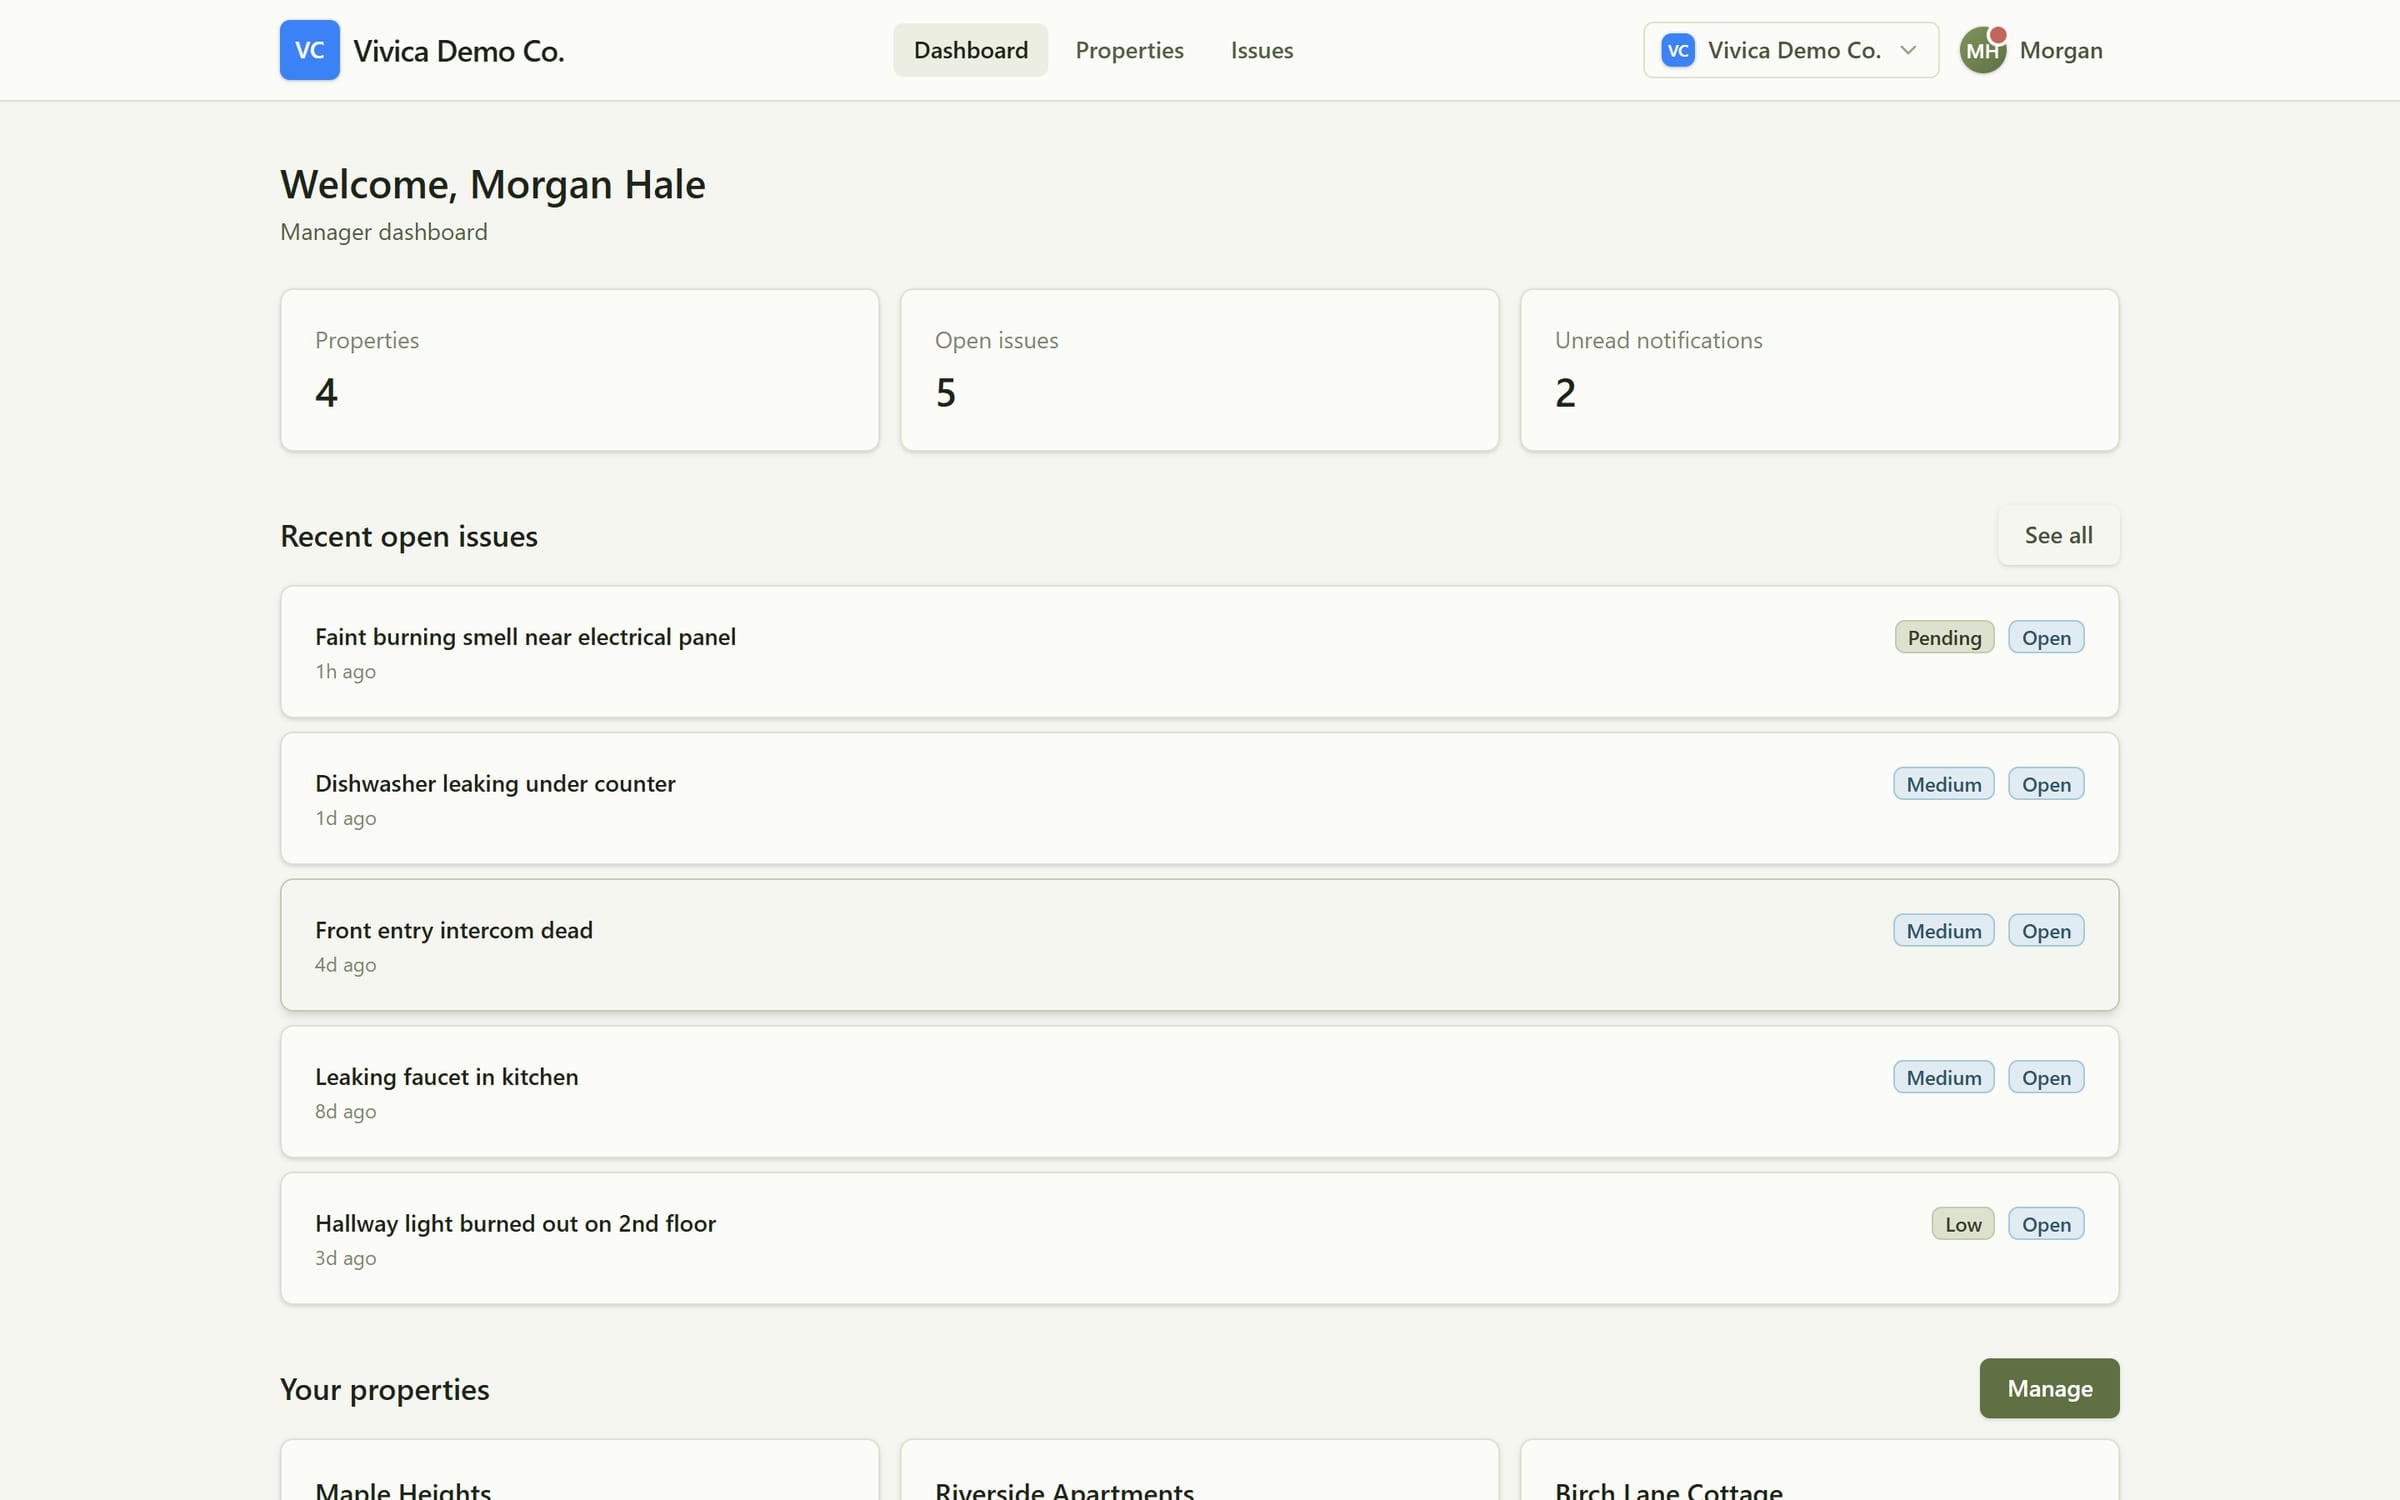
Task: Click See all recent open issues
Action: tap(2058, 535)
